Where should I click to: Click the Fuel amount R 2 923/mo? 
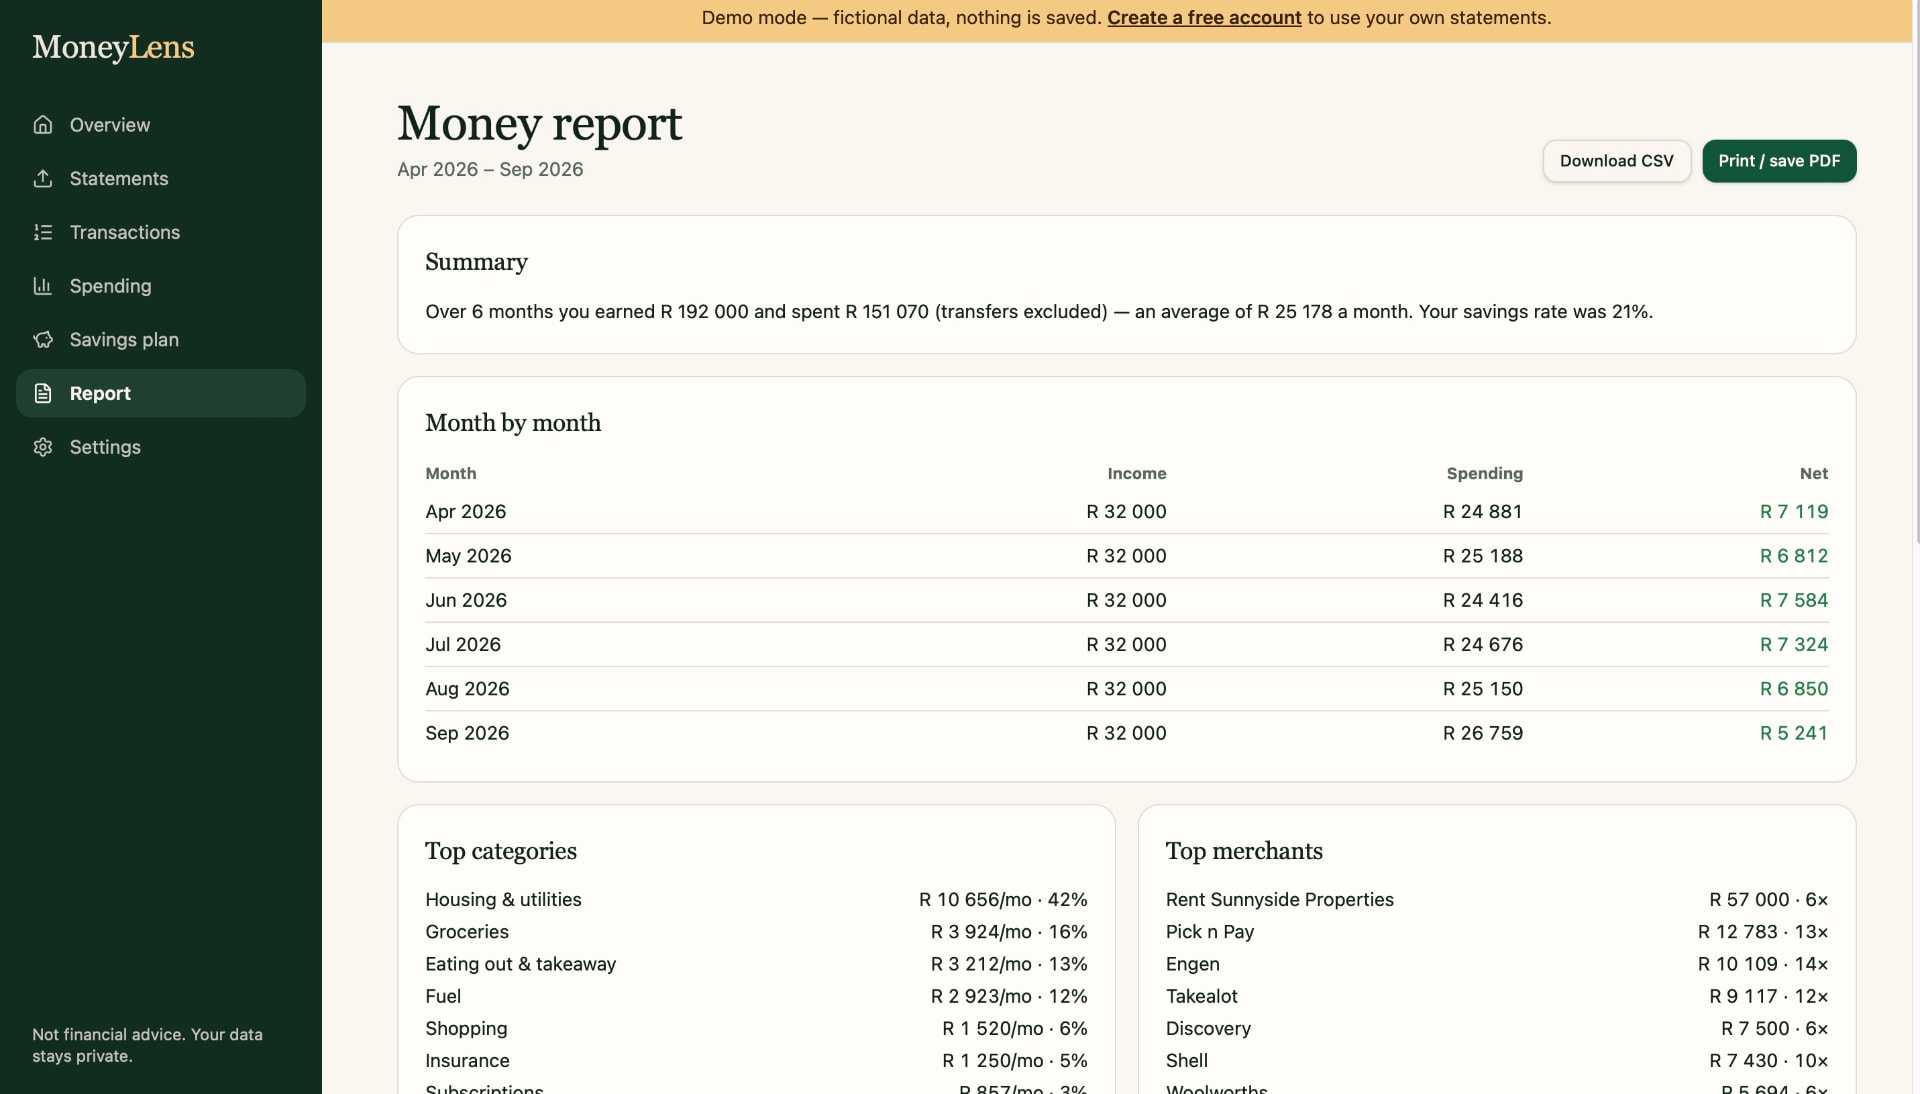pos(981,996)
